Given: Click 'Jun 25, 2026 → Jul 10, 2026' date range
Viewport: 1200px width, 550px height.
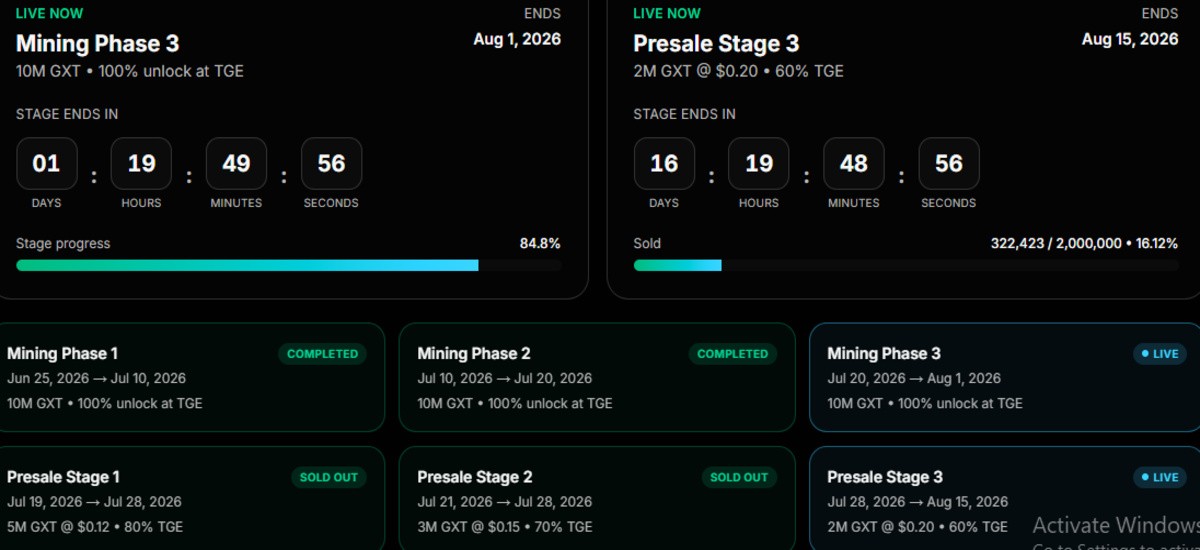Looking at the screenshot, I should [x=96, y=379].
